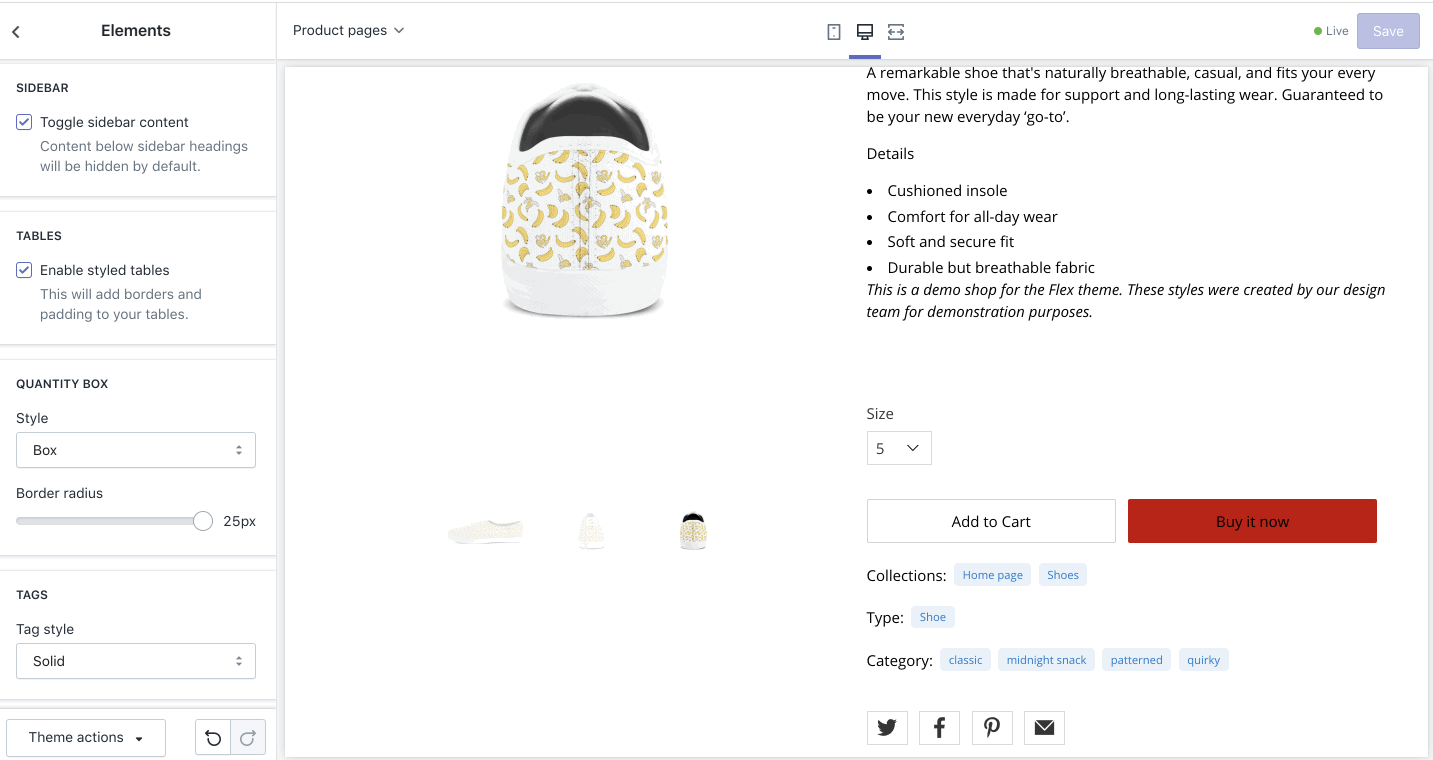This screenshot has width=1433, height=760.
Task: Go back from the Elements panel
Action: [16, 31]
